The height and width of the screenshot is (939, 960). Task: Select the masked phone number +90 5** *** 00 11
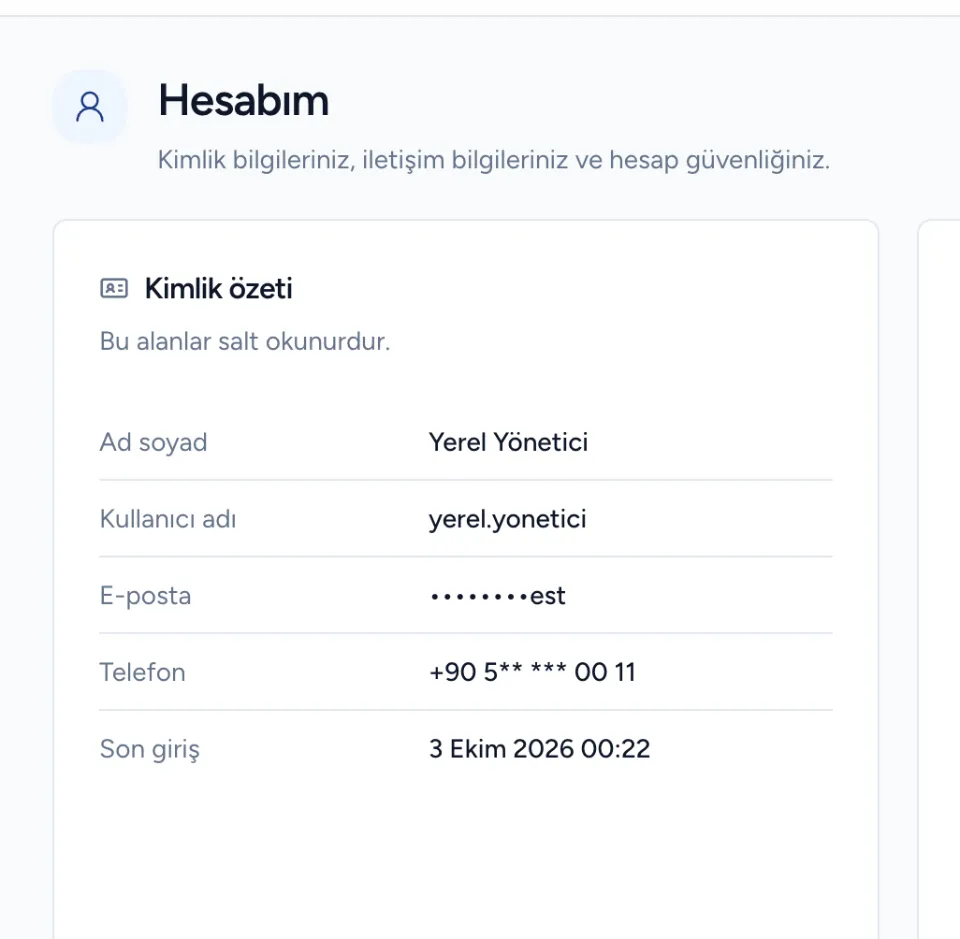(x=532, y=672)
